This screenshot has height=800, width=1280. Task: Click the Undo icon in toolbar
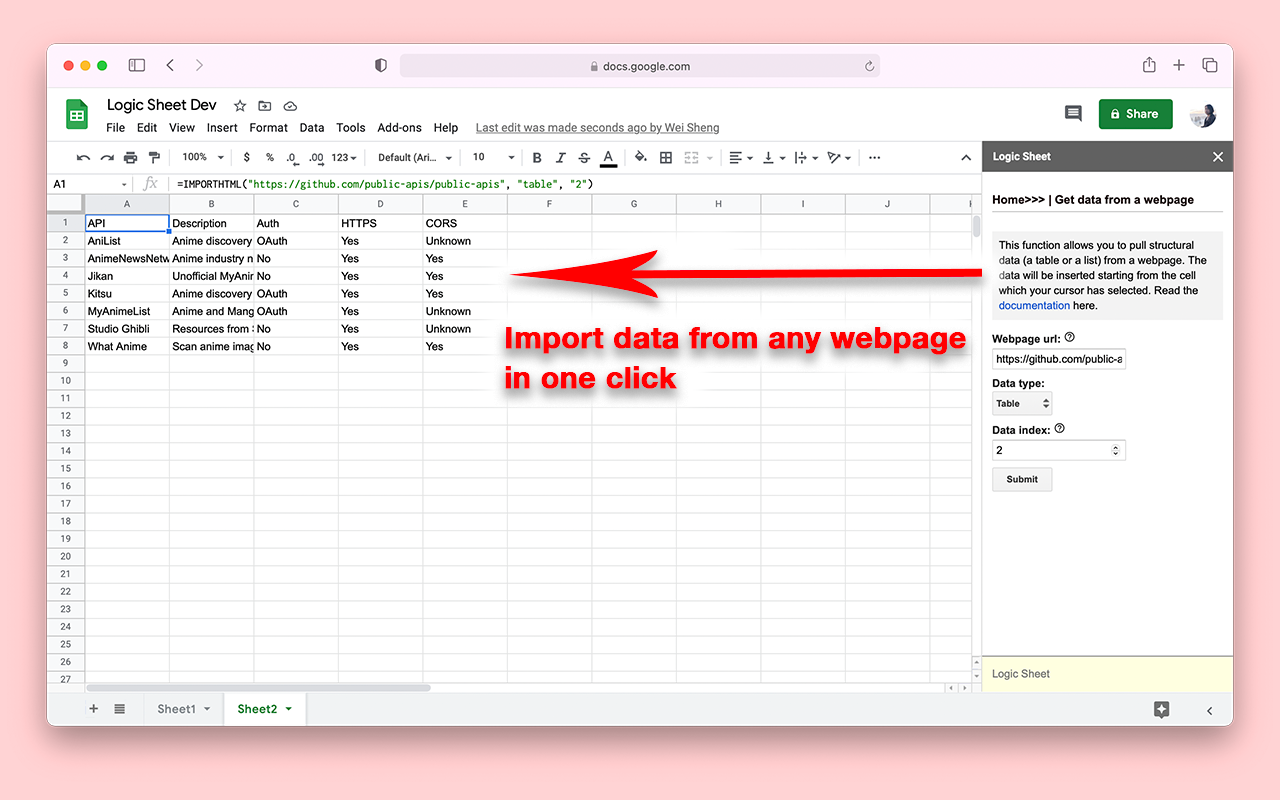(x=83, y=158)
